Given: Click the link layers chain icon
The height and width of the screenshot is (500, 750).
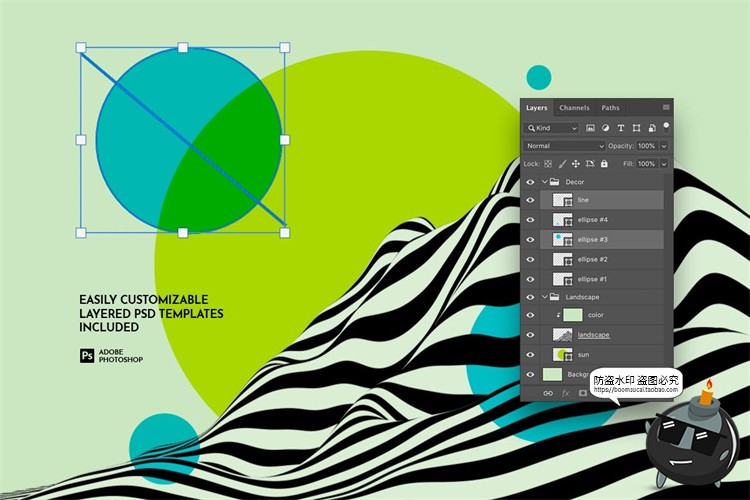Looking at the screenshot, I should pos(547,393).
